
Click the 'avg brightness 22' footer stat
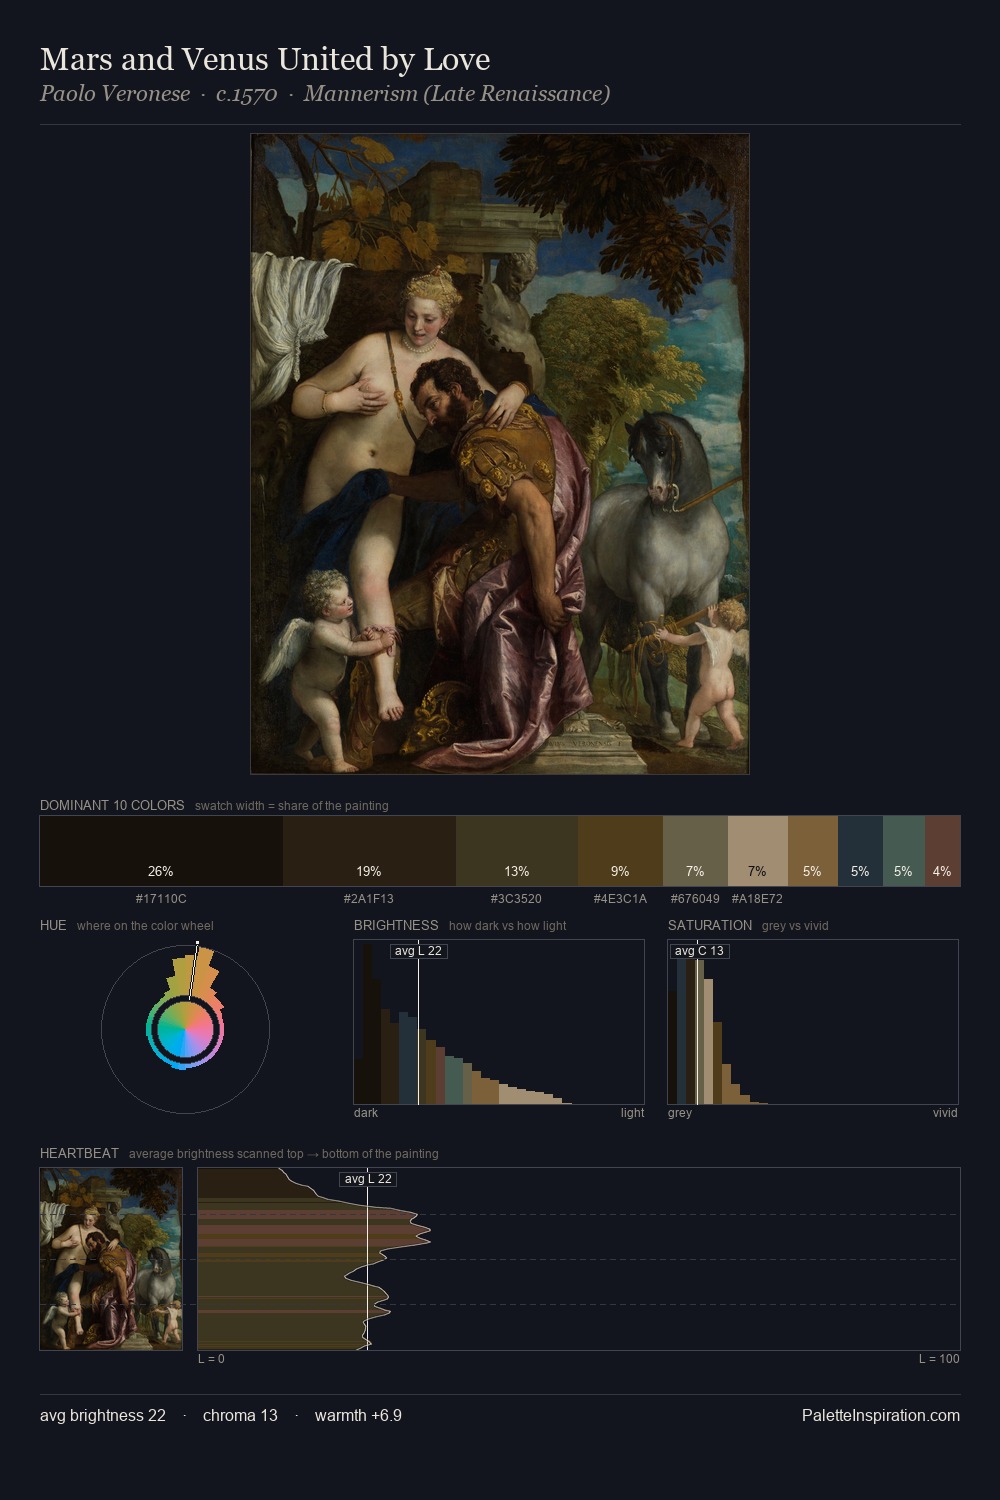point(103,1415)
